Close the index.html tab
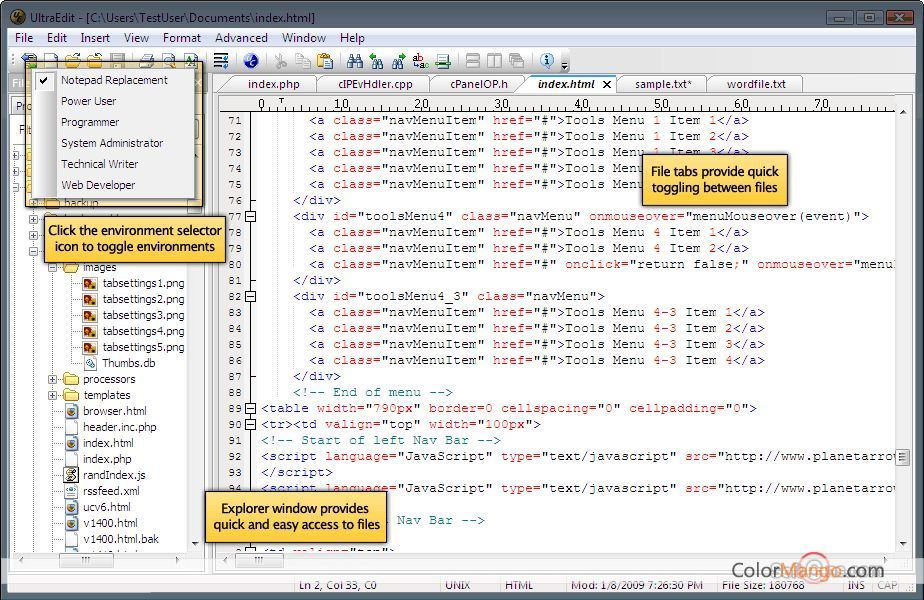Screen dimensions: 924x600 [x=606, y=85]
